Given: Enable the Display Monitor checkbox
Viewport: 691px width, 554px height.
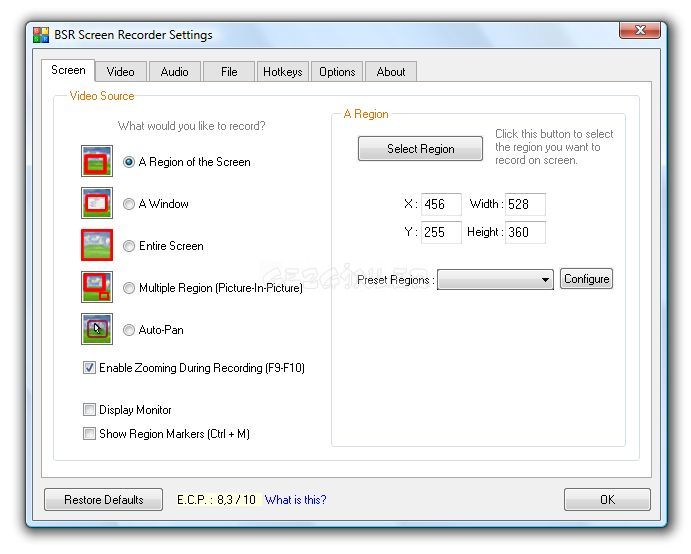Looking at the screenshot, I should pyautogui.click(x=89, y=409).
